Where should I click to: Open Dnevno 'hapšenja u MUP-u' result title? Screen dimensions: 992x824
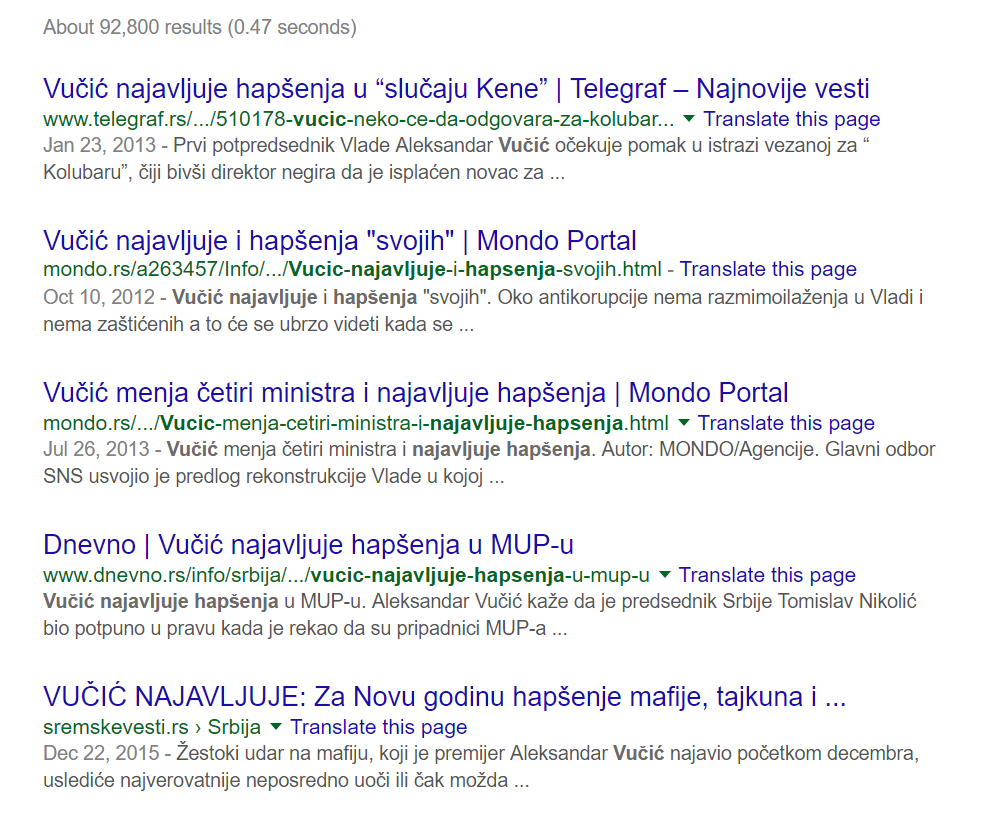[308, 545]
